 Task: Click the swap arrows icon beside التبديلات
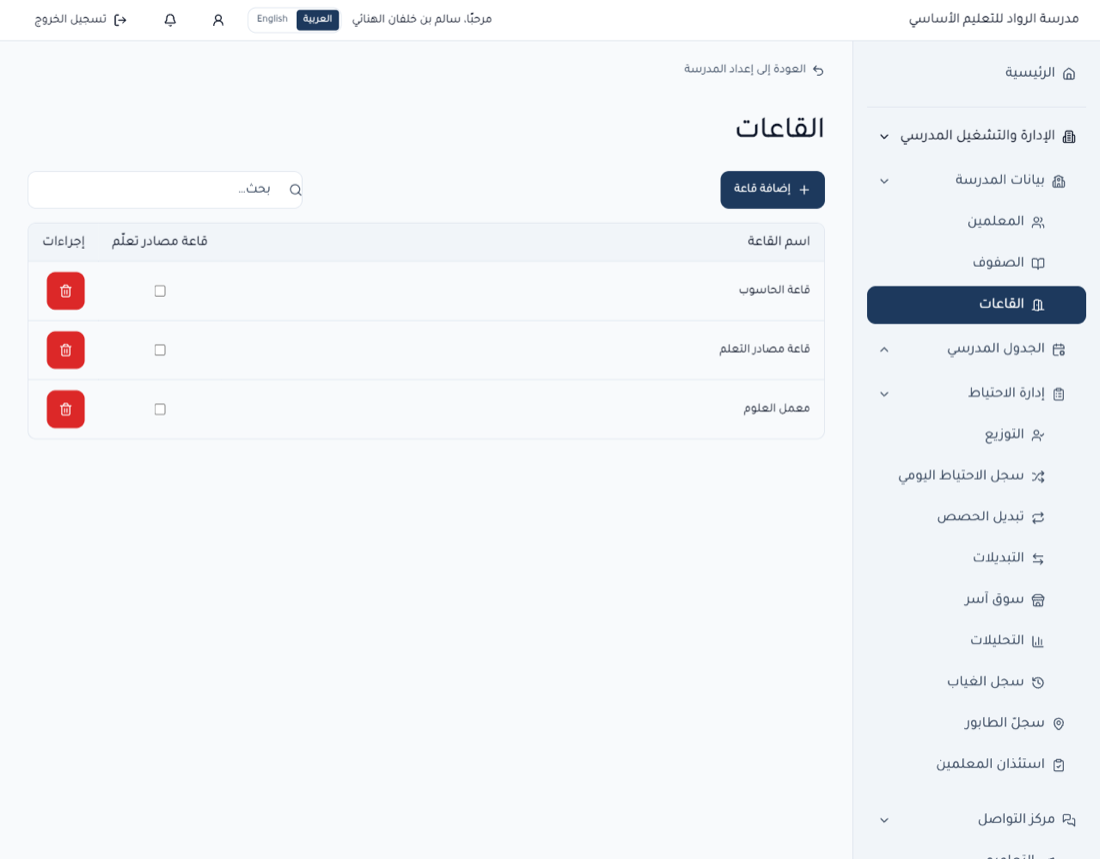pyautogui.click(x=1038, y=559)
